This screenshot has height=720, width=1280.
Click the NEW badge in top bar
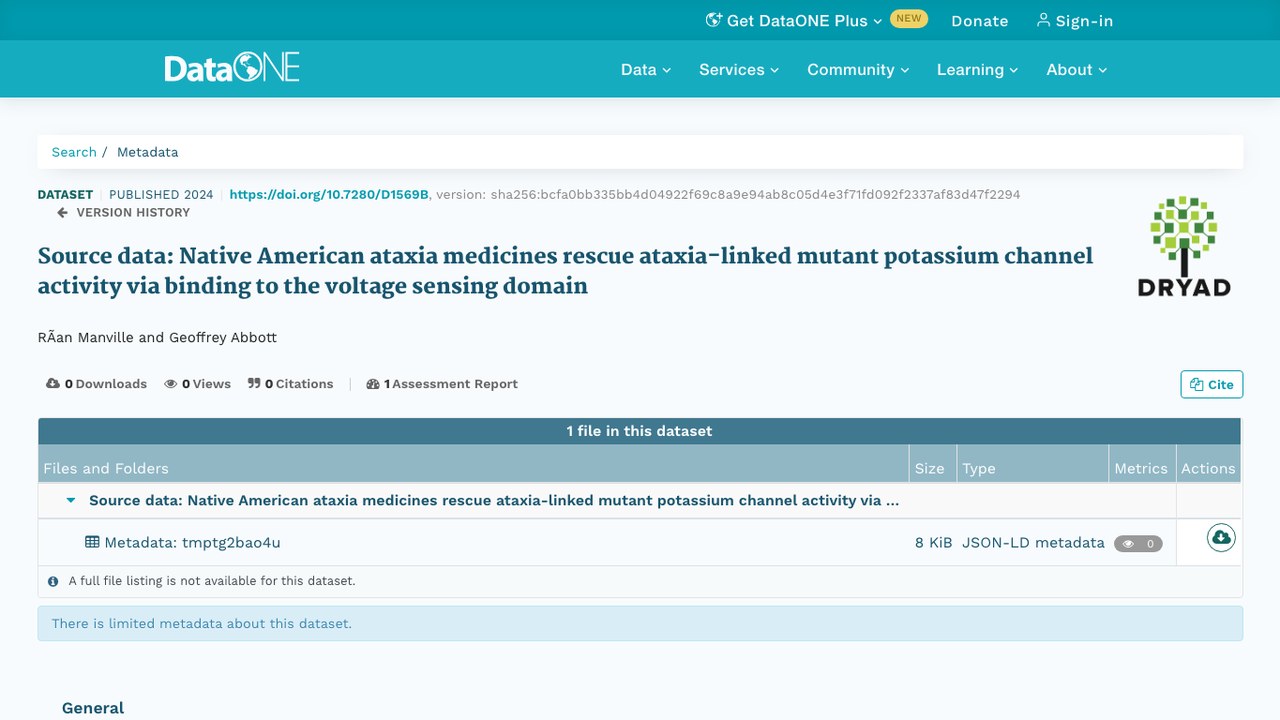(909, 18)
